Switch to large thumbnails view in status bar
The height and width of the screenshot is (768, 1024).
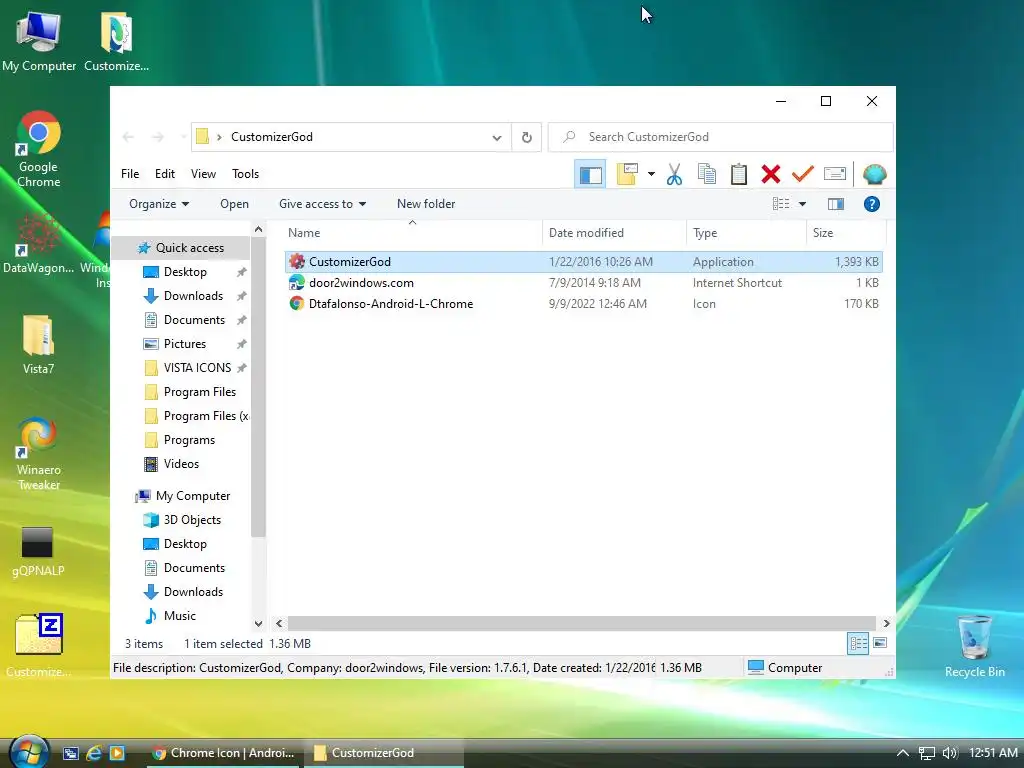point(880,643)
